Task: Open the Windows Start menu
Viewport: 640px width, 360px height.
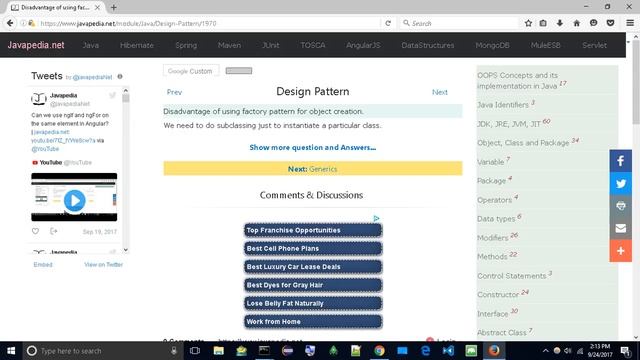Action: tap(11, 351)
